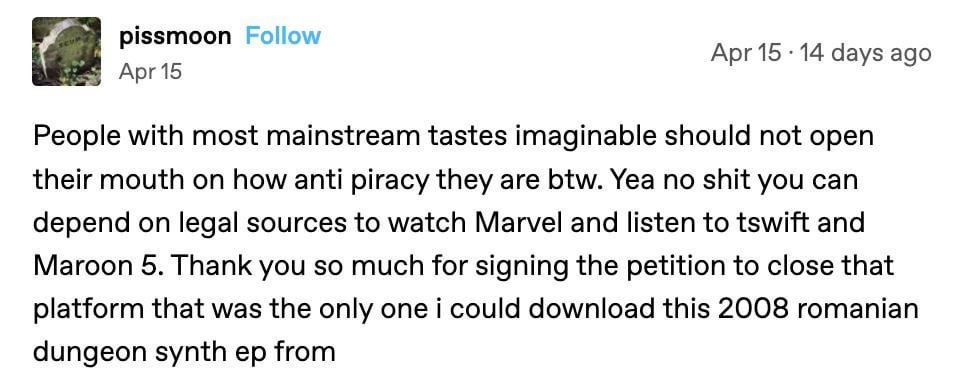Image resolution: width=958 pixels, height=392 pixels.
Task: Click the Apr 15 timestamp at right
Action: pos(746,53)
